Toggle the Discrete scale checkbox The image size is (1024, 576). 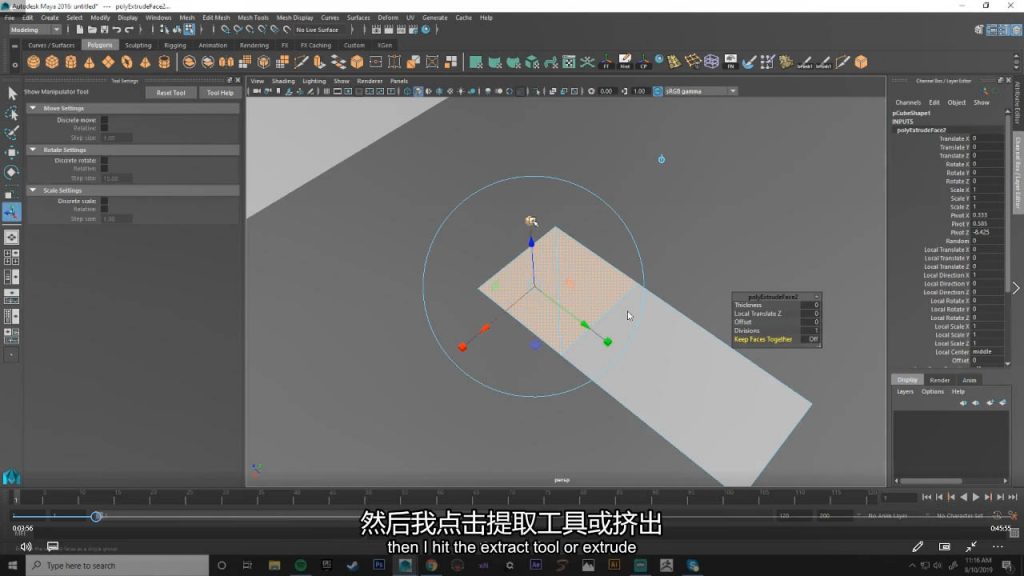tap(104, 201)
